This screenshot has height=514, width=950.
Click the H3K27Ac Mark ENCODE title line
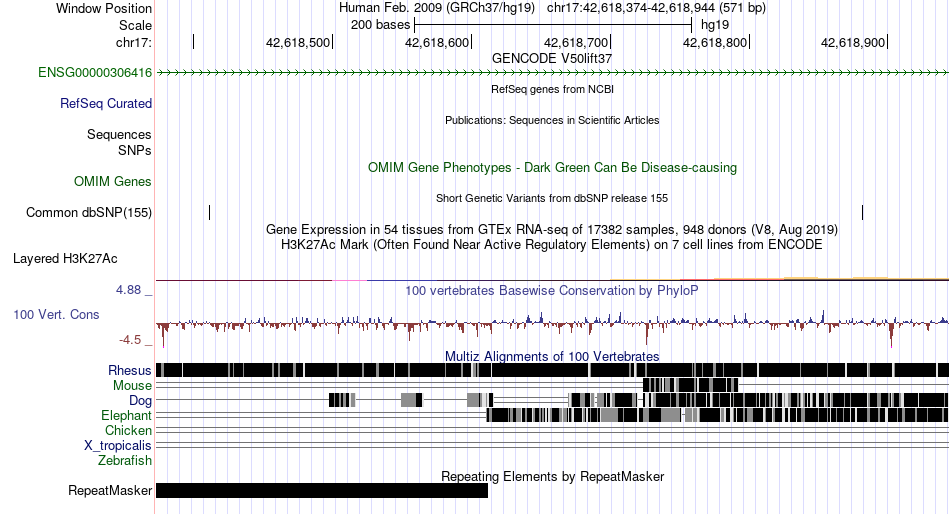coord(552,245)
